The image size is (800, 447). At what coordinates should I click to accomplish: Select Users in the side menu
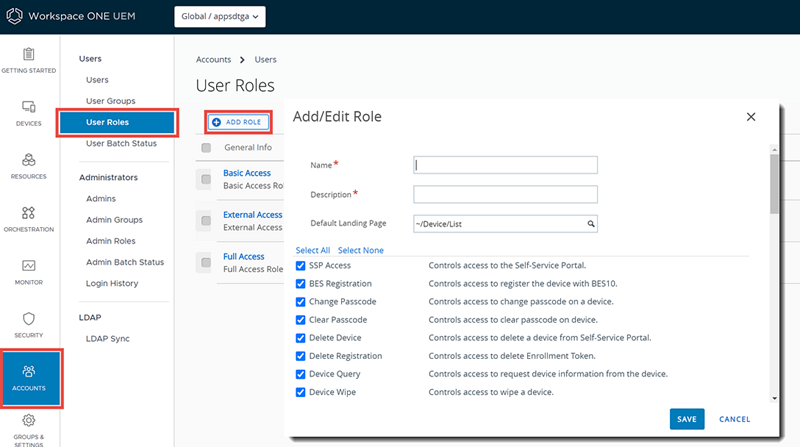(x=97, y=80)
